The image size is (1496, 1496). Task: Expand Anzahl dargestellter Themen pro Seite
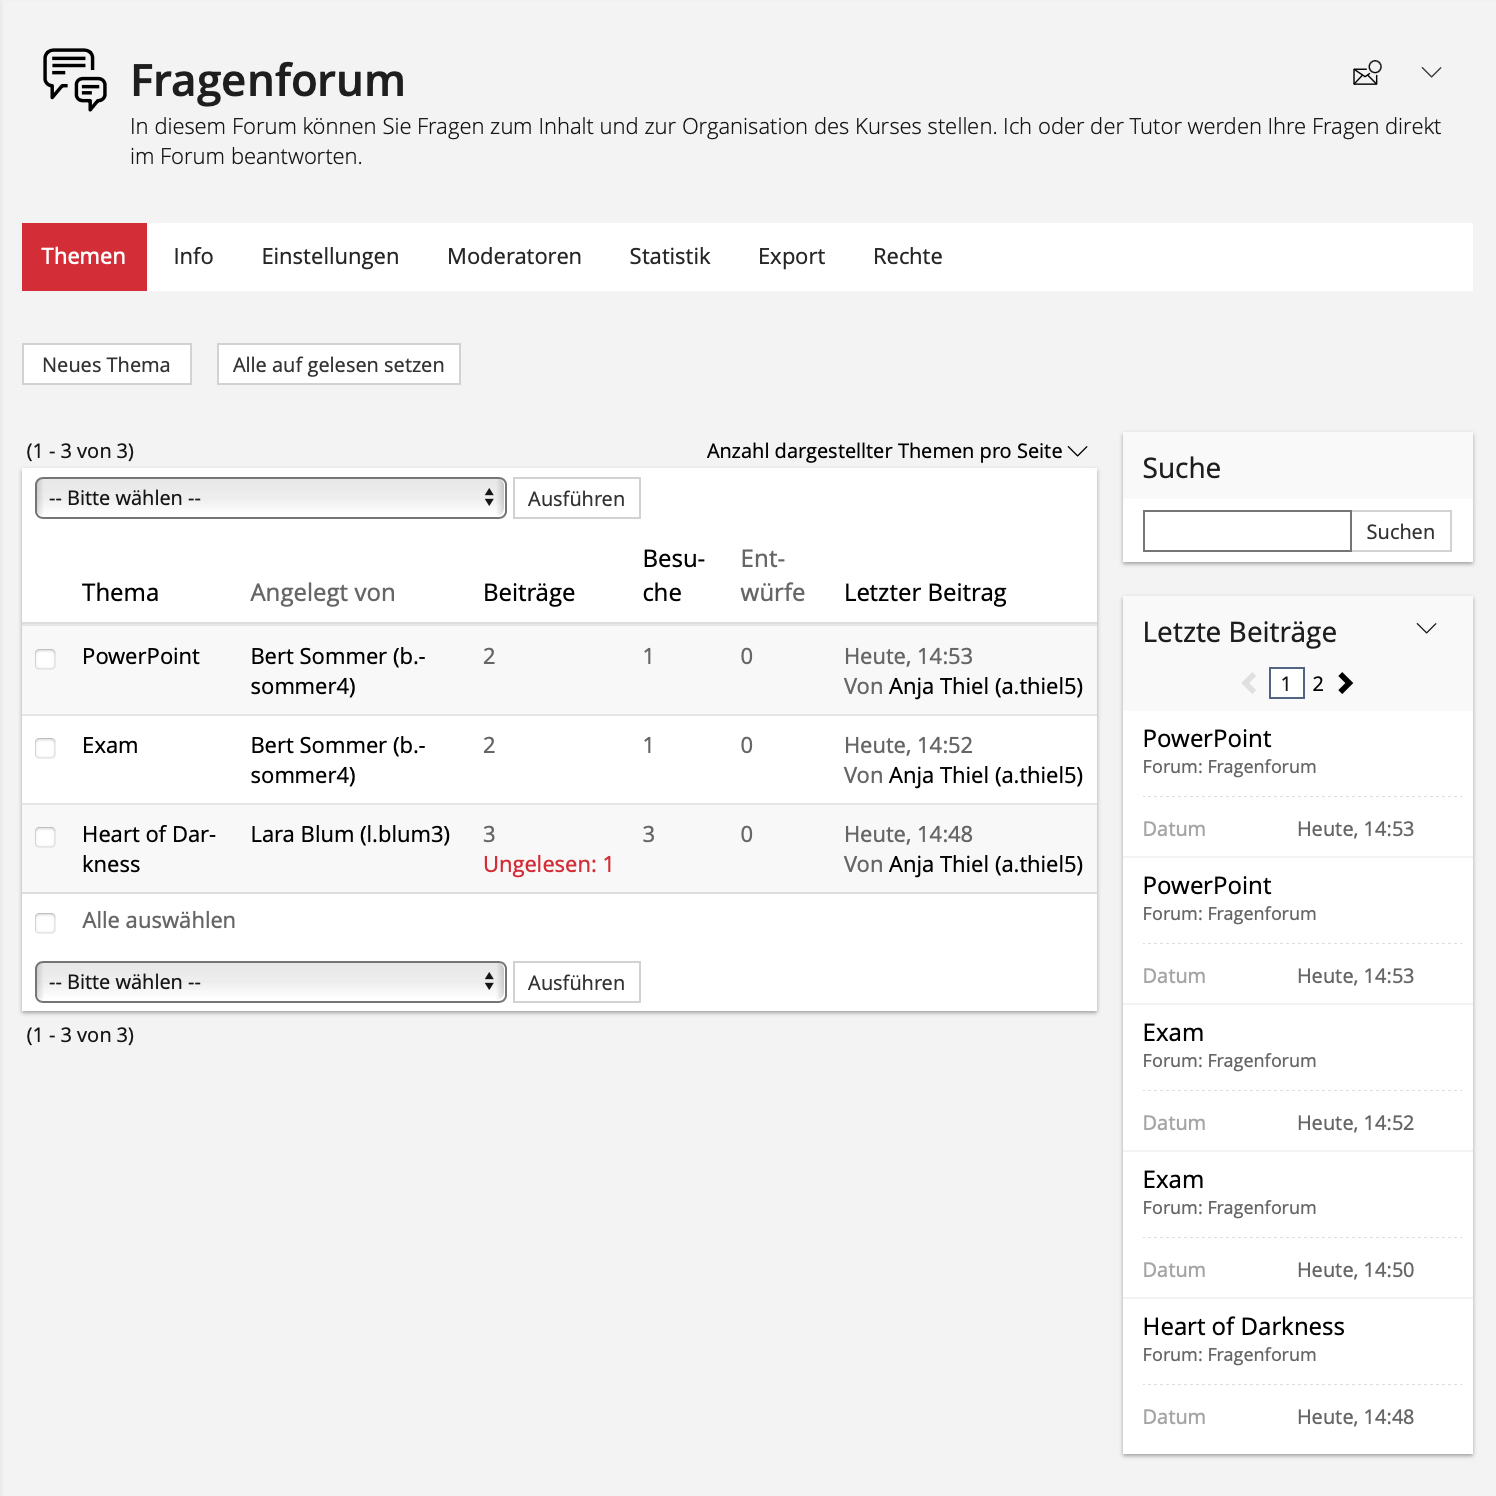pyautogui.click(x=896, y=451)
